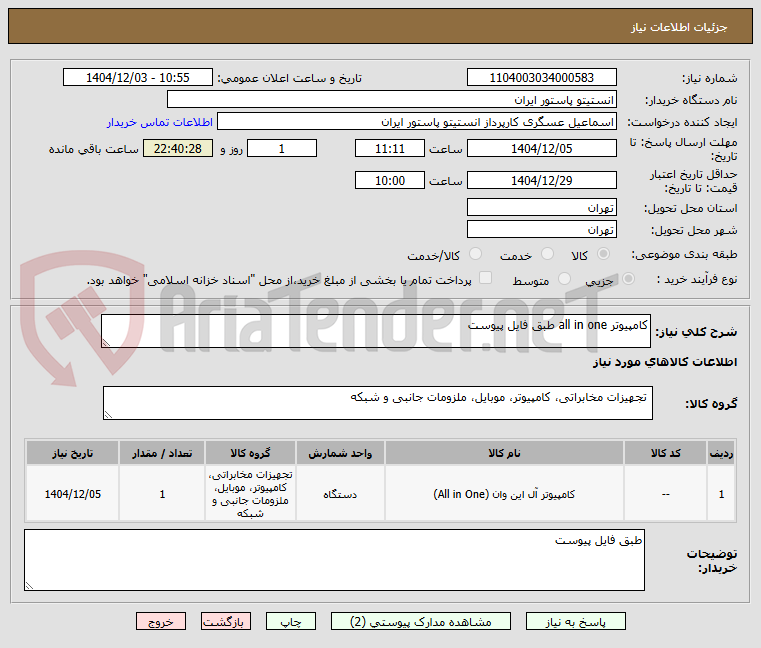Select the 'جزیی' purchase type radio

(x=629, y=279)
